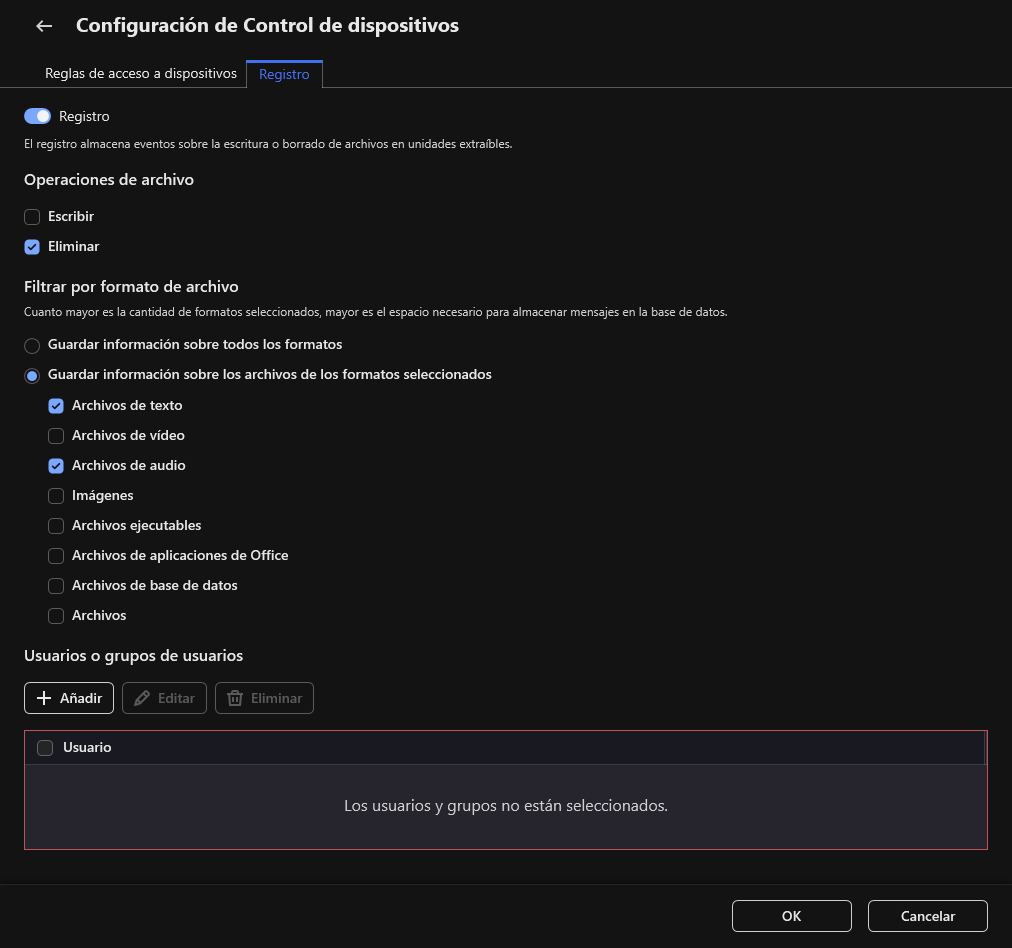This screenshot has width=1012, height=948.
Task: Uncheck Archivos de texto
Action: [x=56, y=405]
